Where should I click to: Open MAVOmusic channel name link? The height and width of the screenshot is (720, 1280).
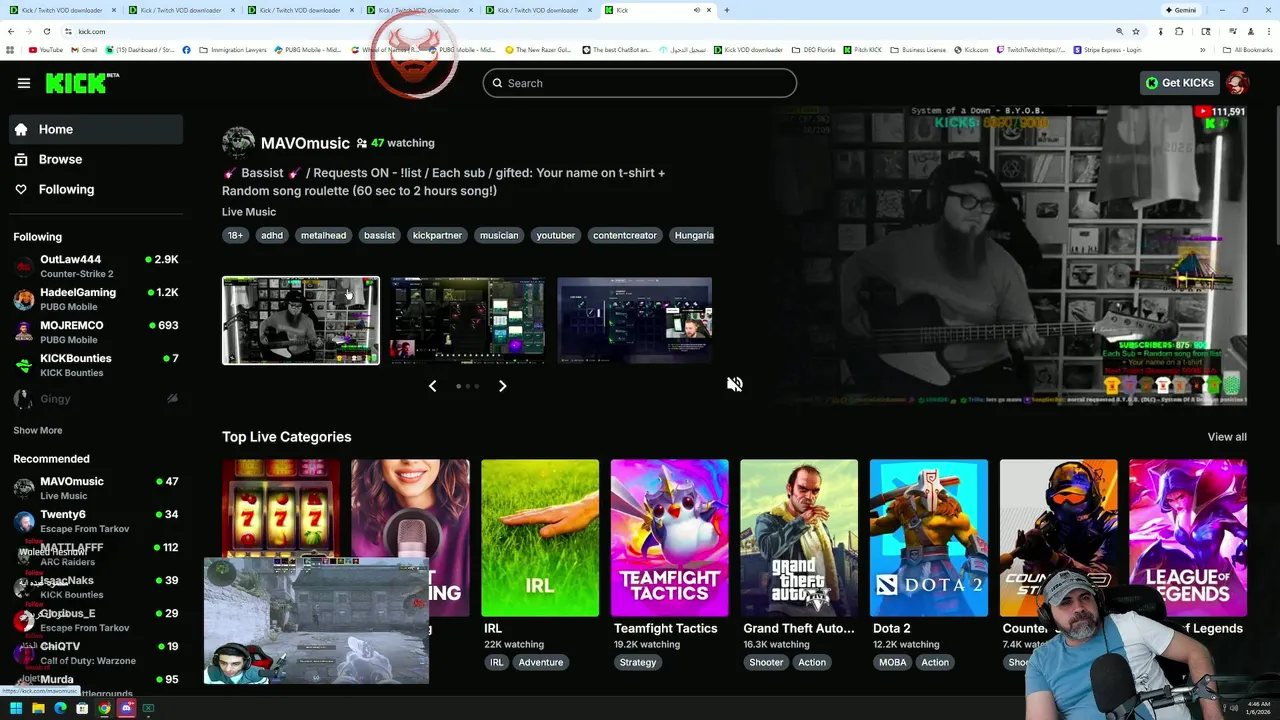(305, 143)
